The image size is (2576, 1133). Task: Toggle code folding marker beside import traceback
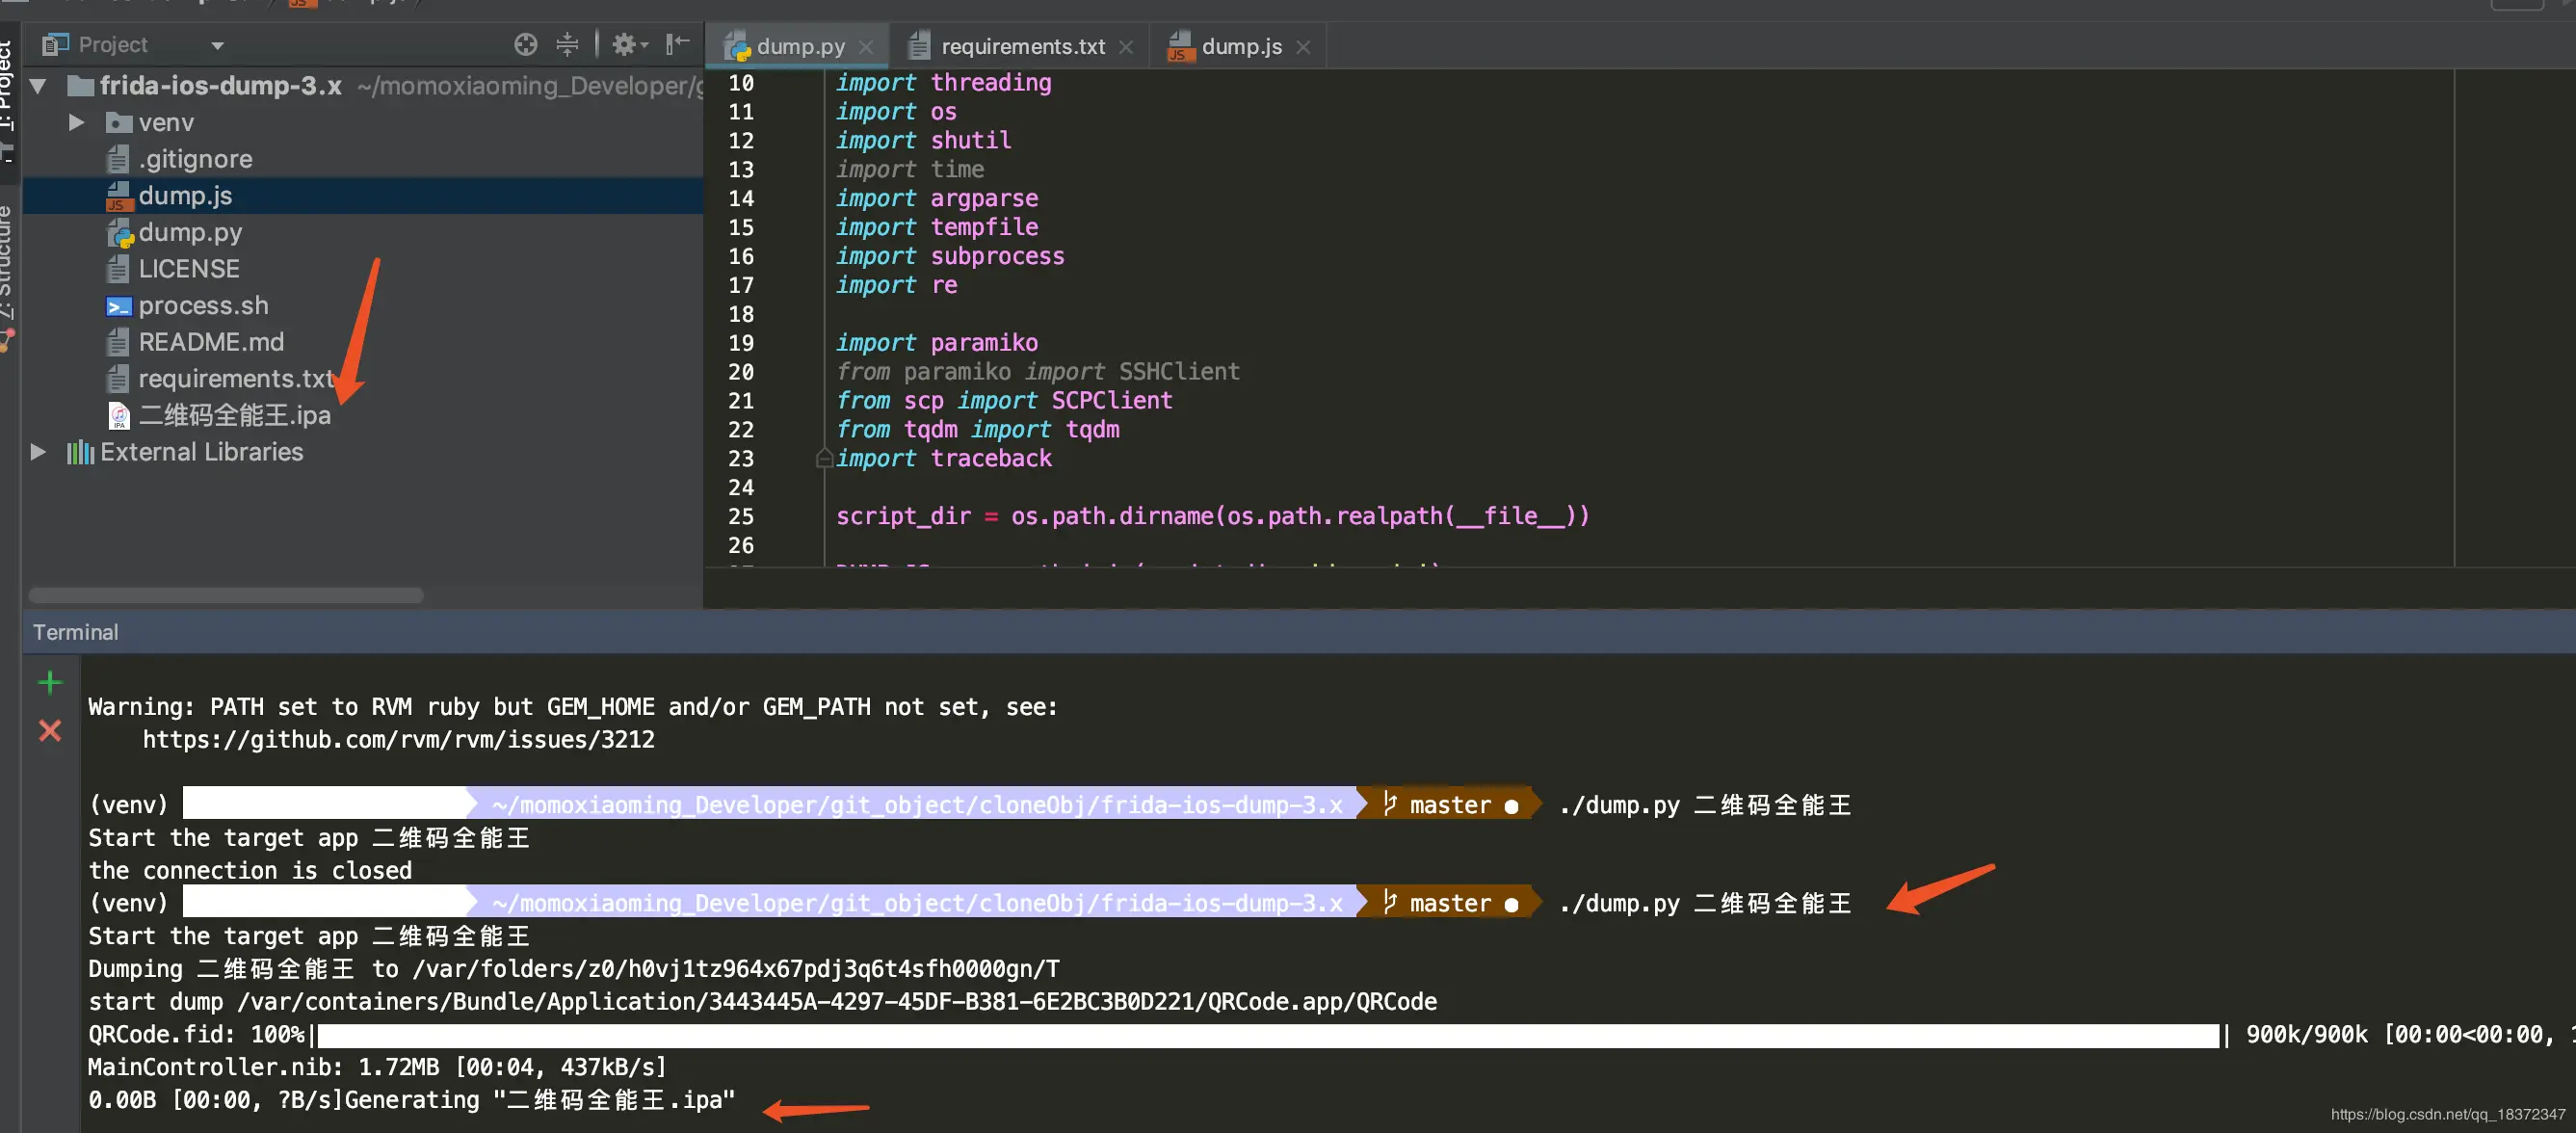pos(824,459)
